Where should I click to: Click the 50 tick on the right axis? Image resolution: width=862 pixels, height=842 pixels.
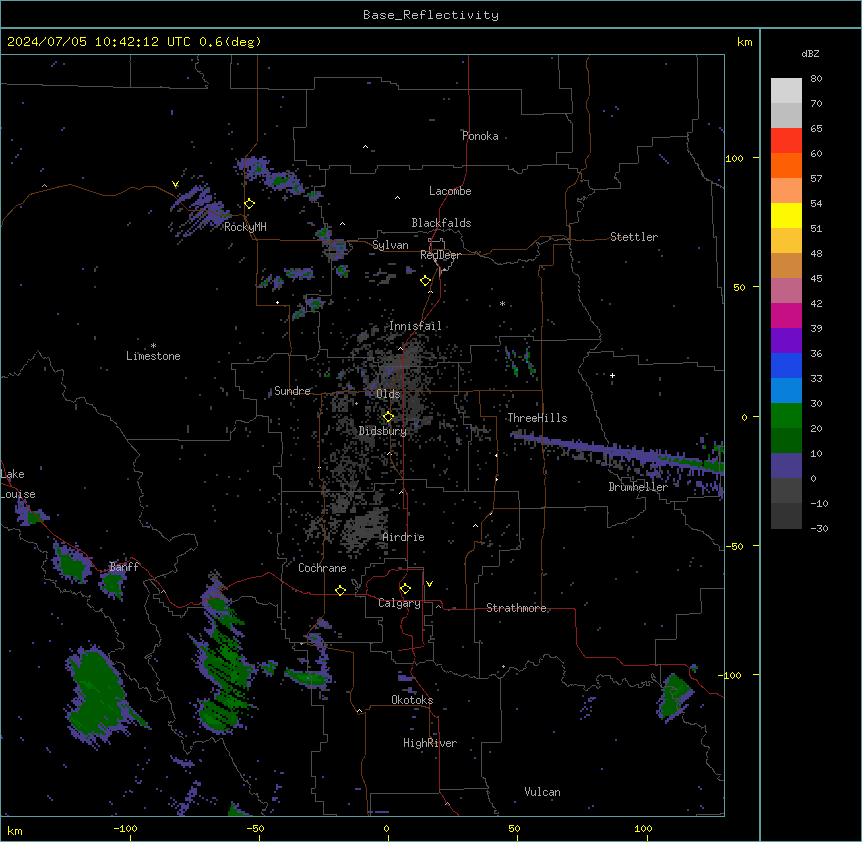739,287
